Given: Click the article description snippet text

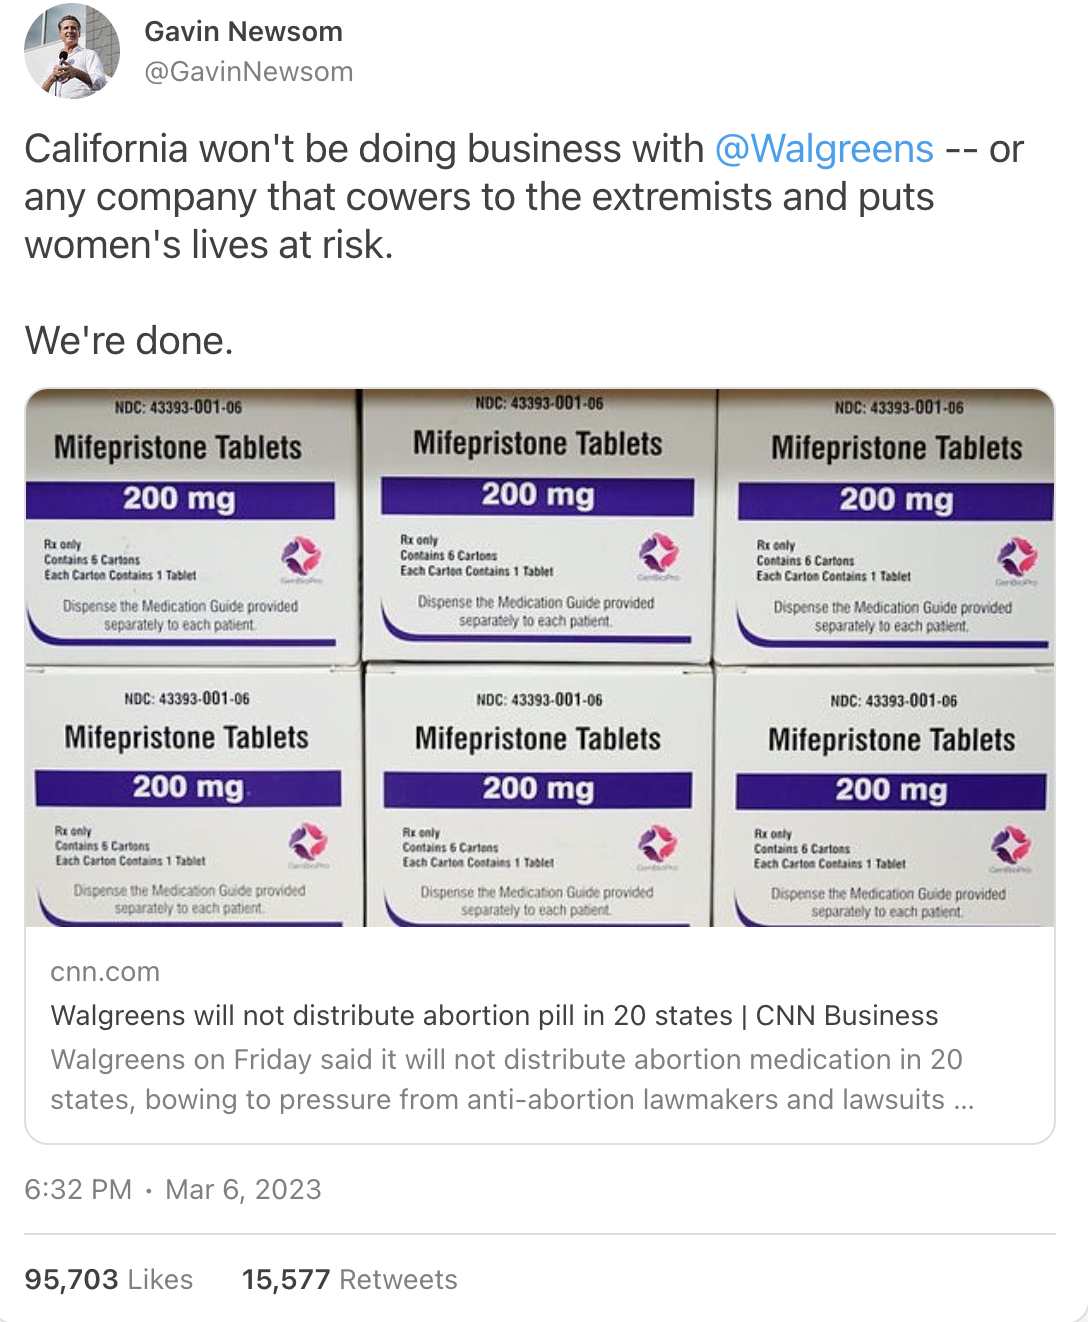Looking at the screenshot, I should pos(512,1079).
